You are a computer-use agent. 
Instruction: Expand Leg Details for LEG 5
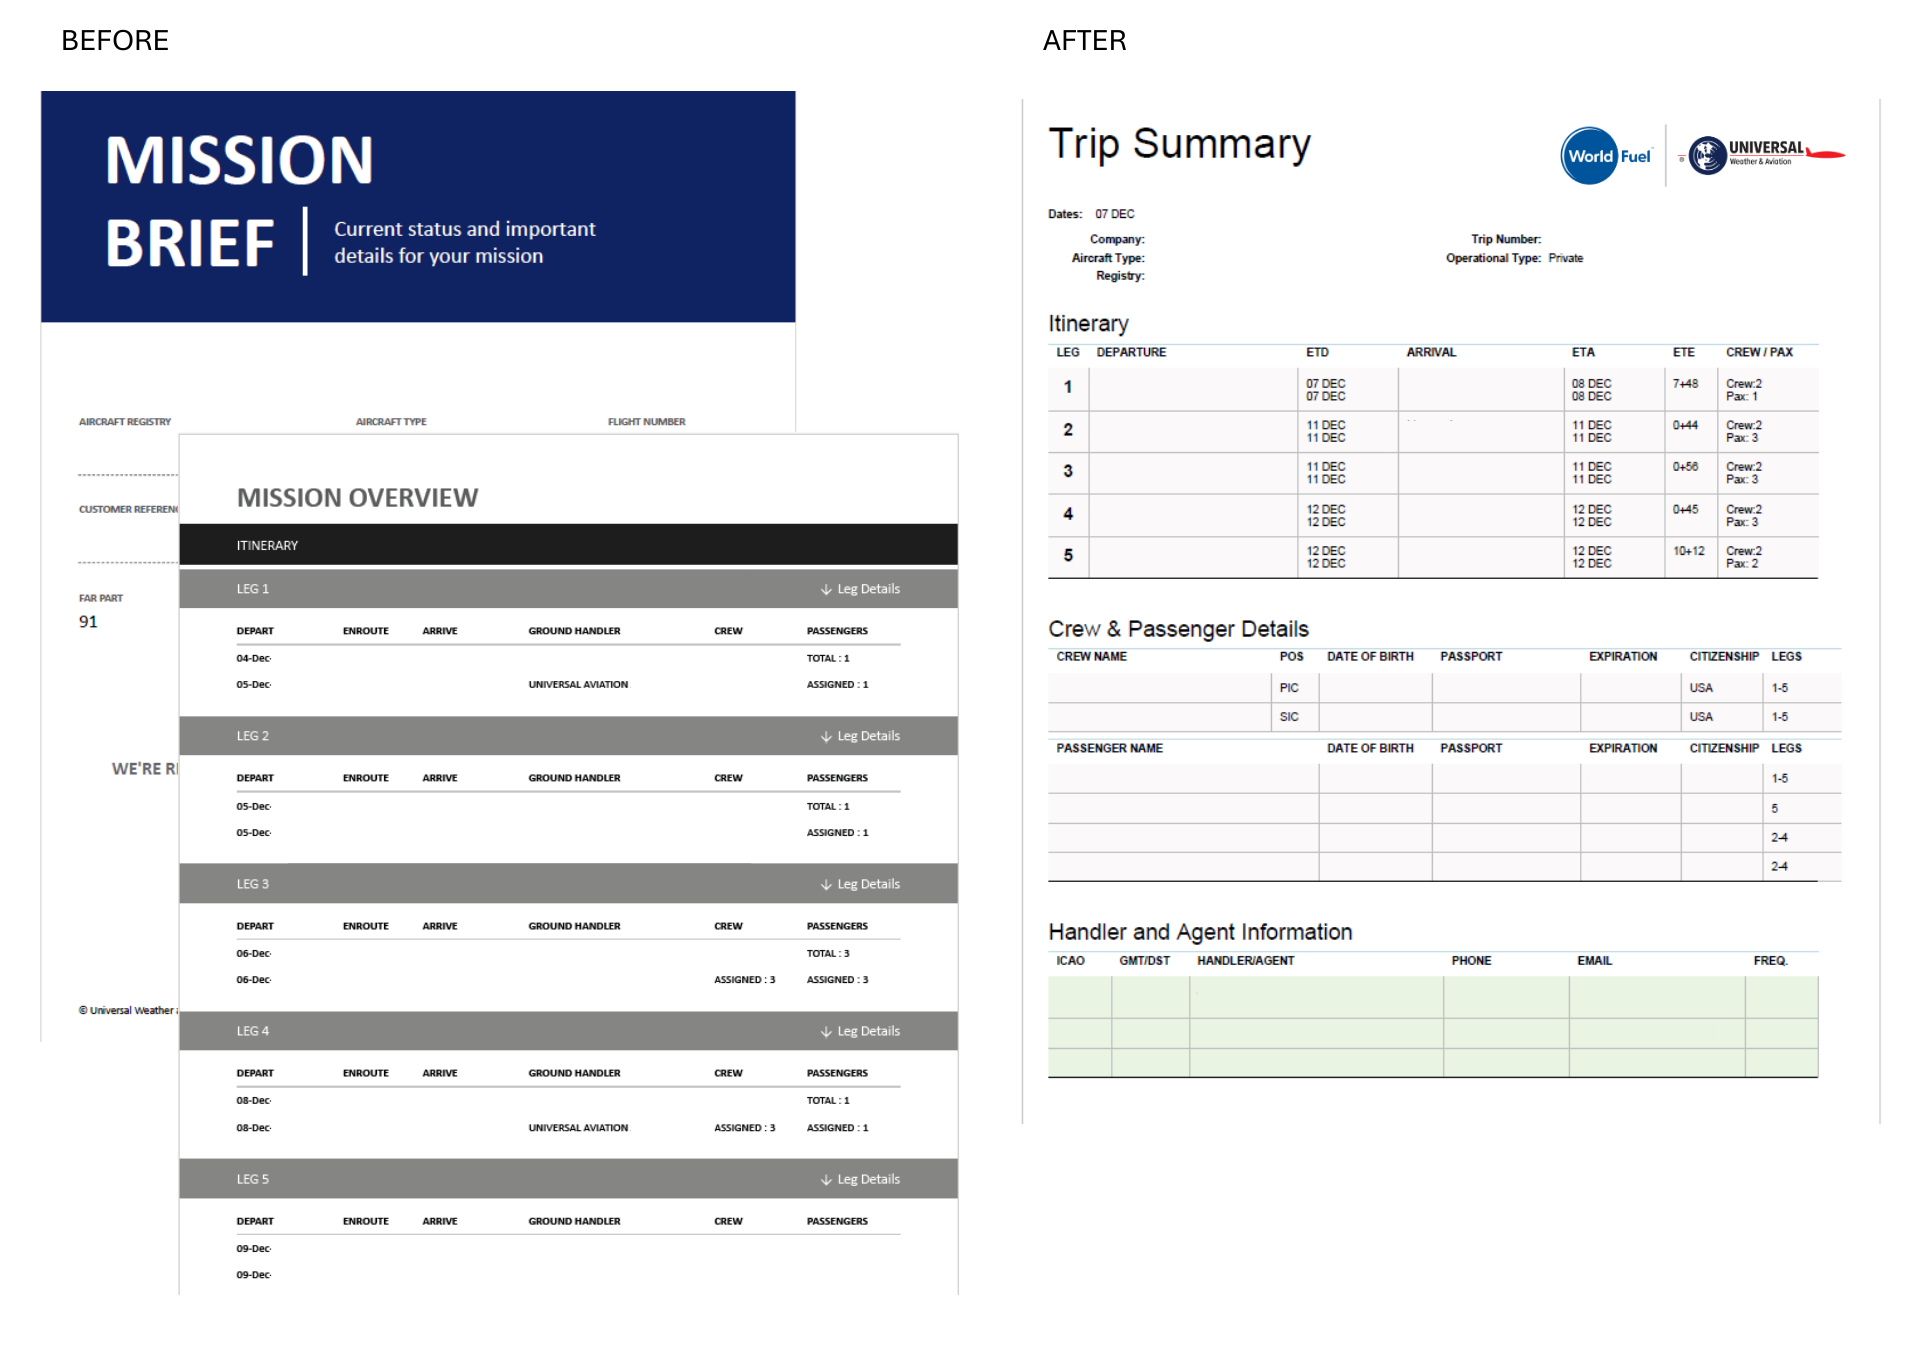860,1179
